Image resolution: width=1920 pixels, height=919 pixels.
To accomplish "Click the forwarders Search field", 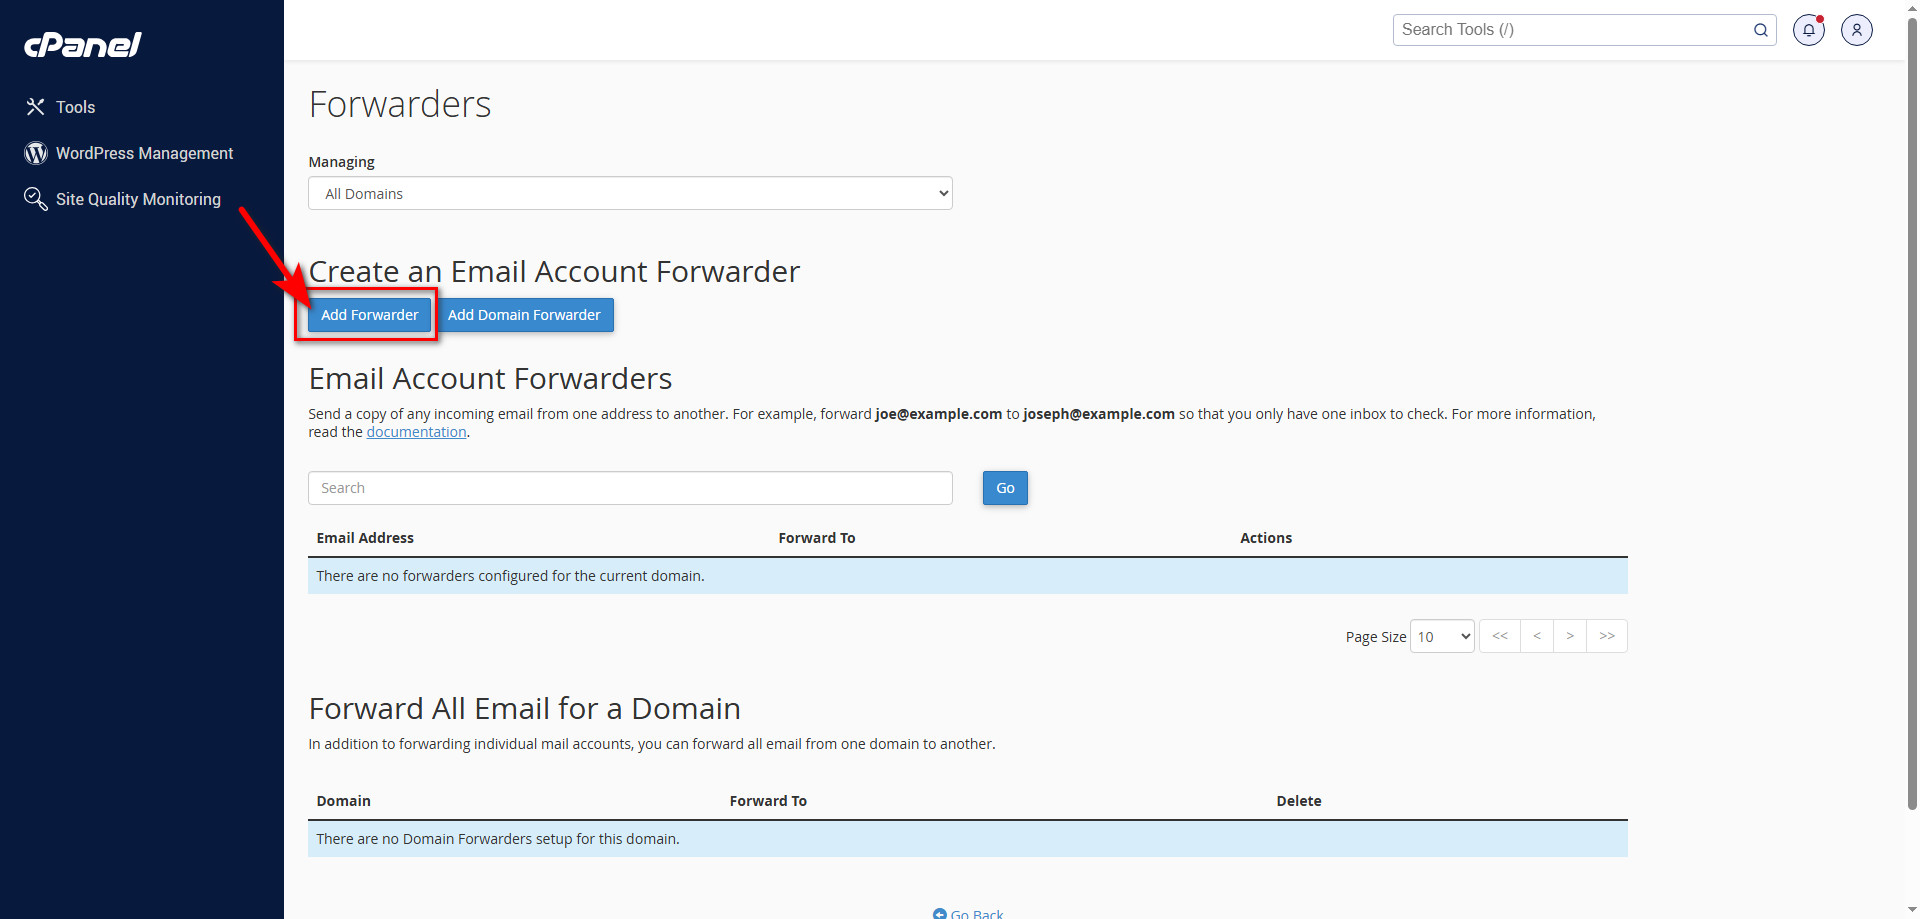I will tap(630, 488).
